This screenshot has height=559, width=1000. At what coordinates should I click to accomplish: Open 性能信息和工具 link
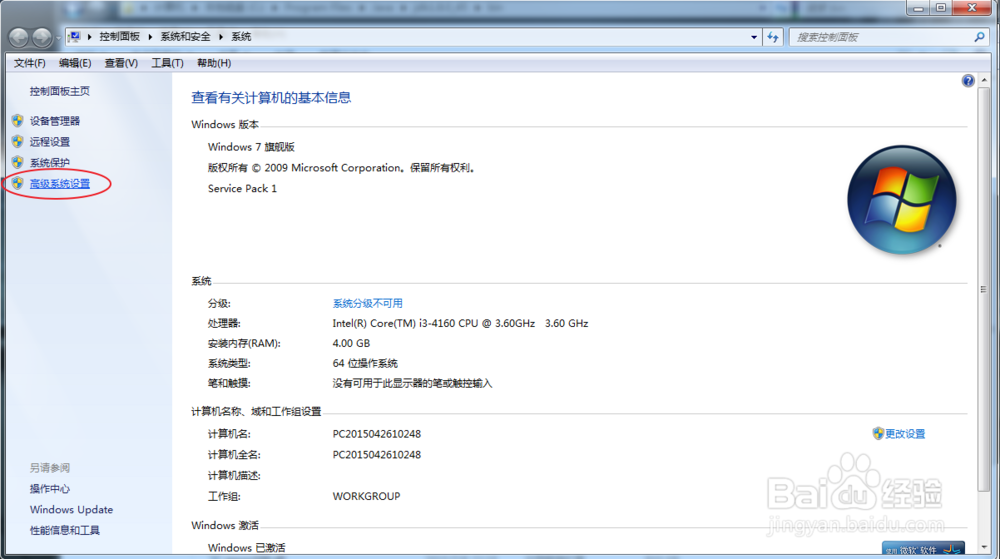[x=64, y=530]
